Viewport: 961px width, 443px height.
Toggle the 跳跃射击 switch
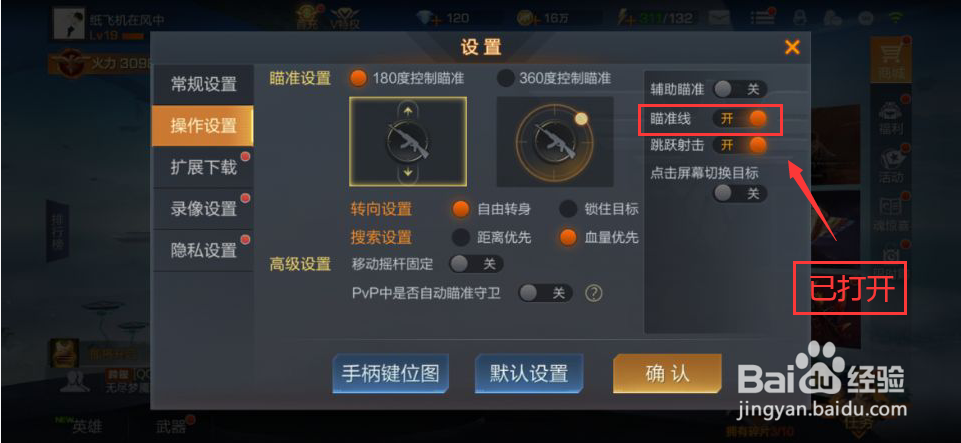pos(740,145)
